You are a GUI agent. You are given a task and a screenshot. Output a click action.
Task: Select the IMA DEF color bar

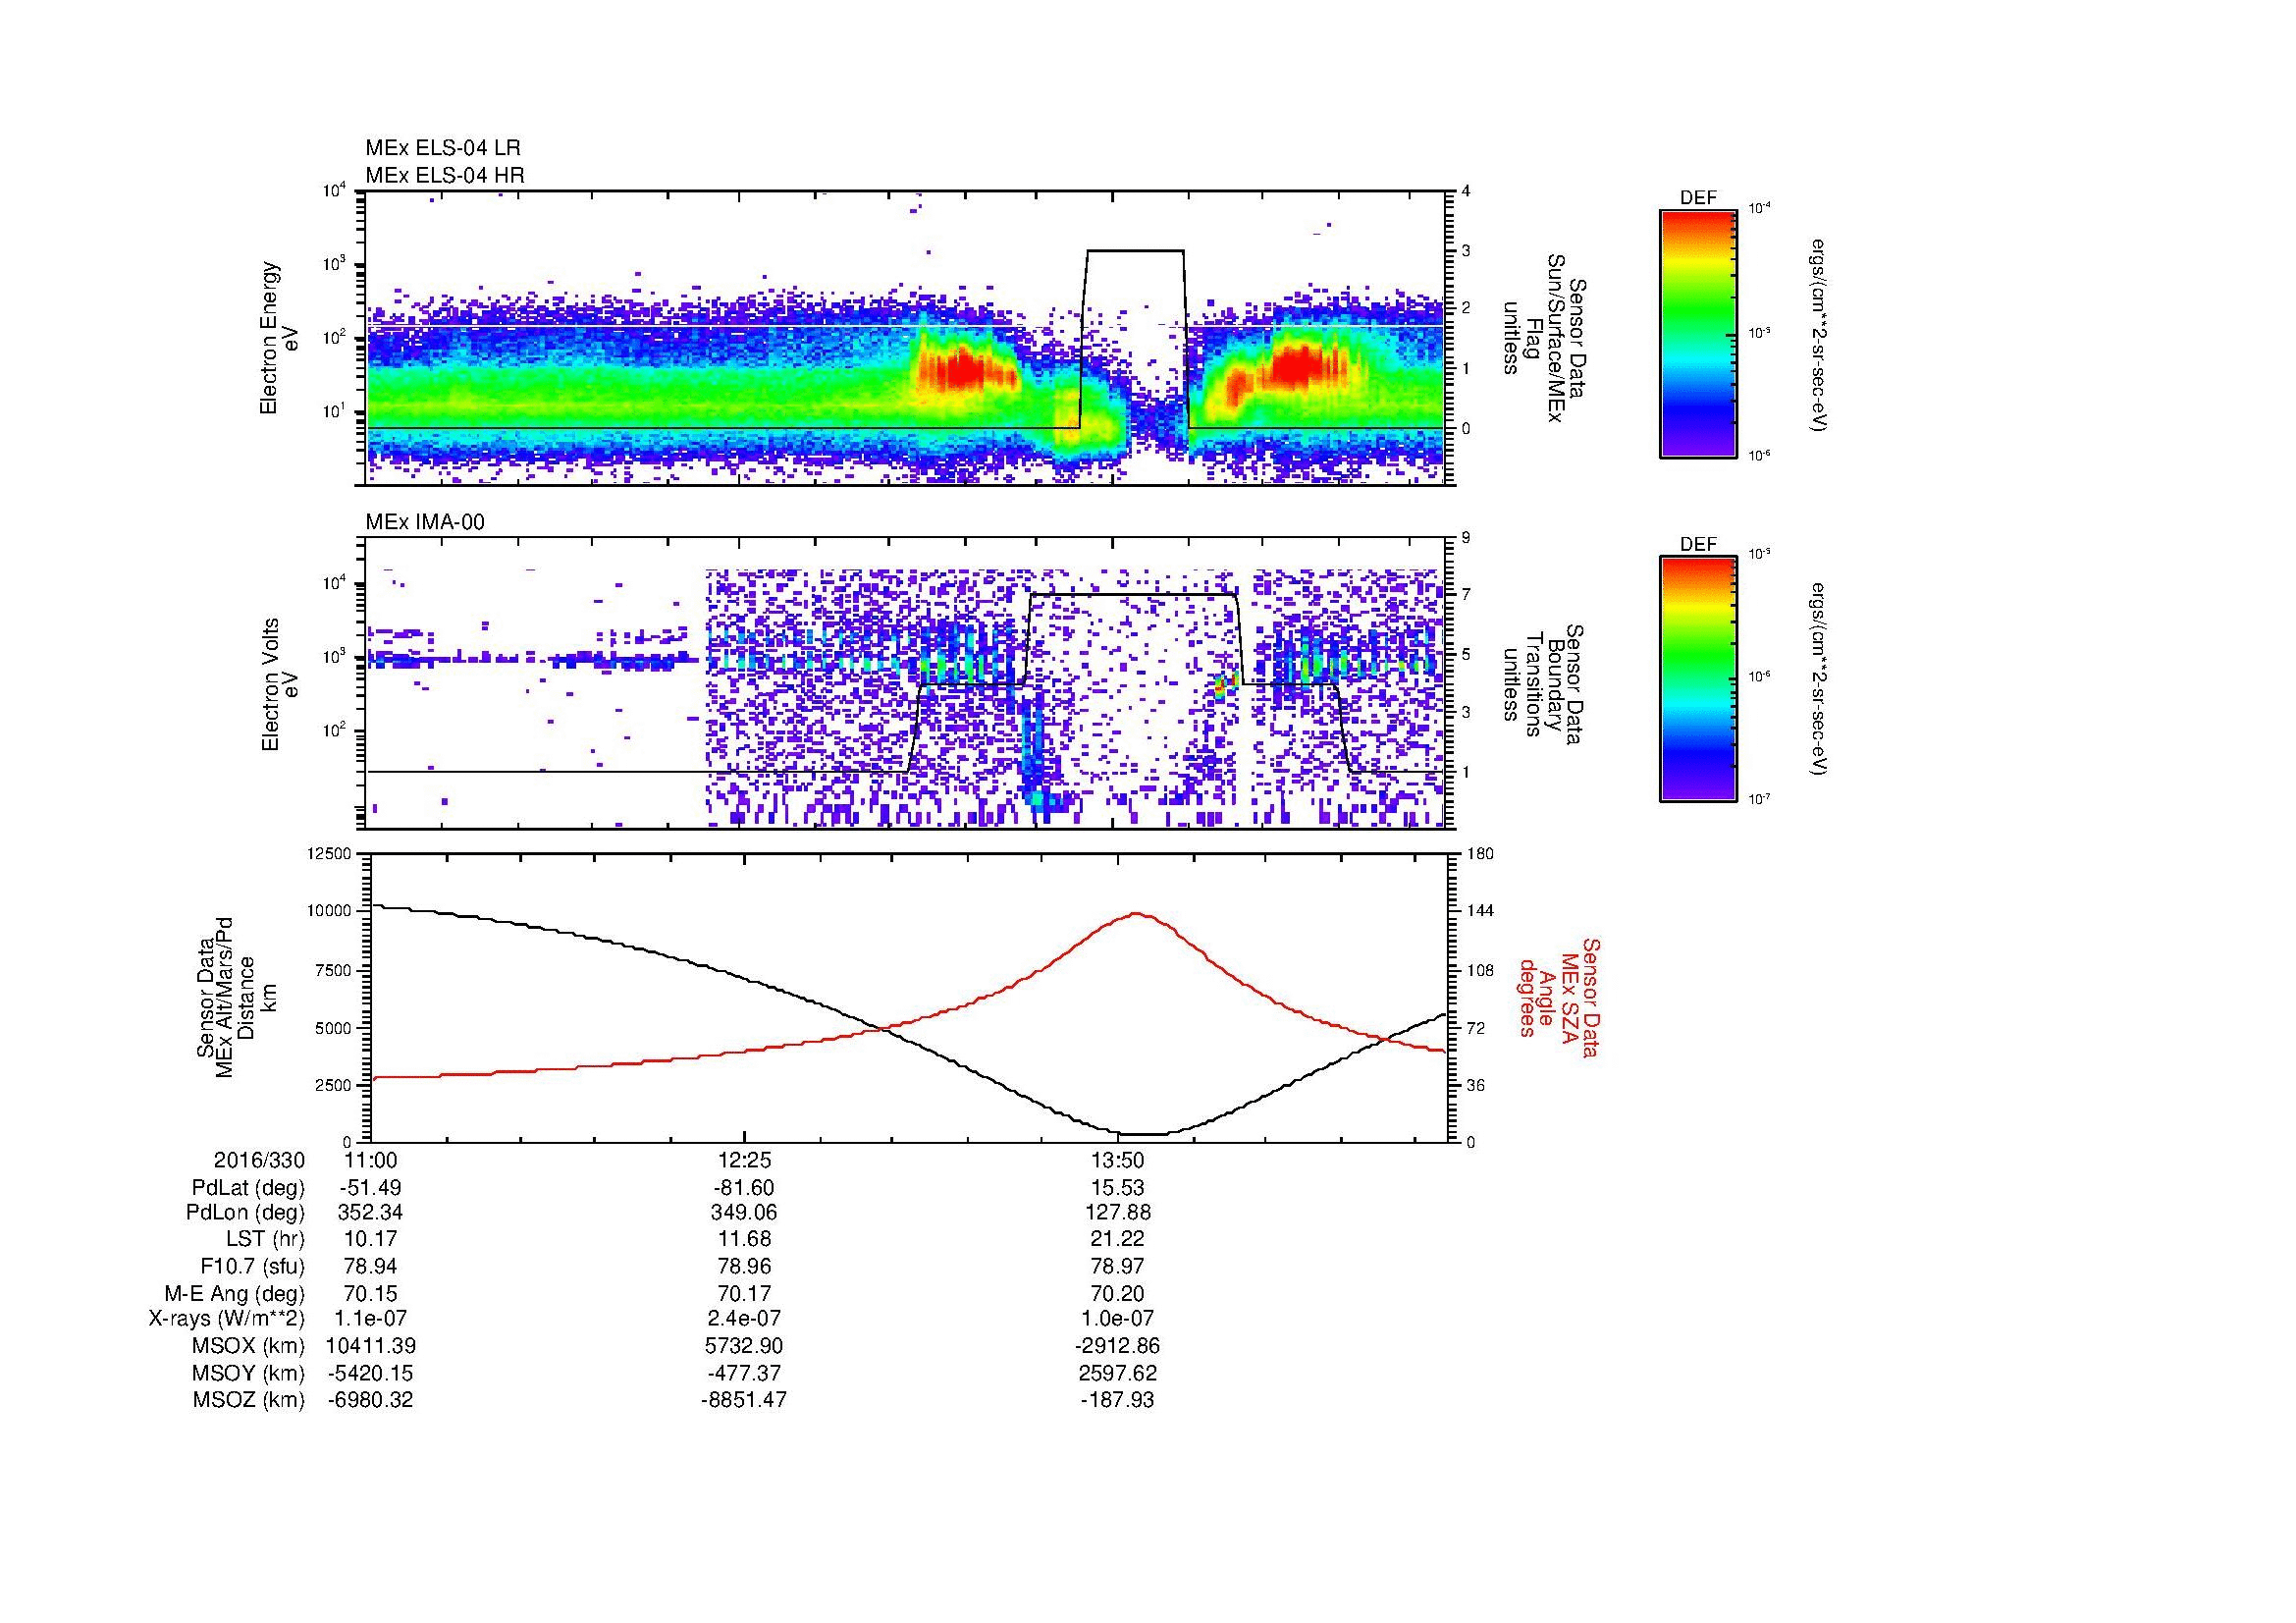click(1697, 679)
